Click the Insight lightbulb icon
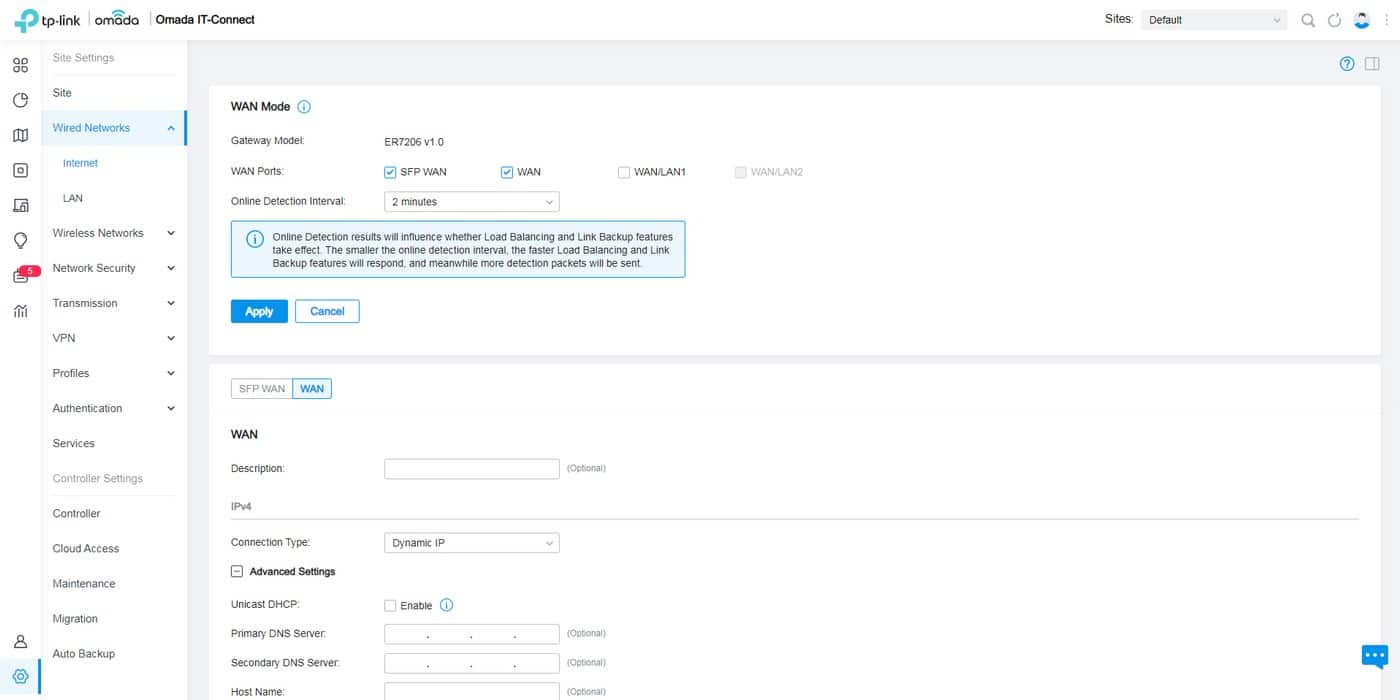This screenshot has height=700, width=1400. coord(20,240)
